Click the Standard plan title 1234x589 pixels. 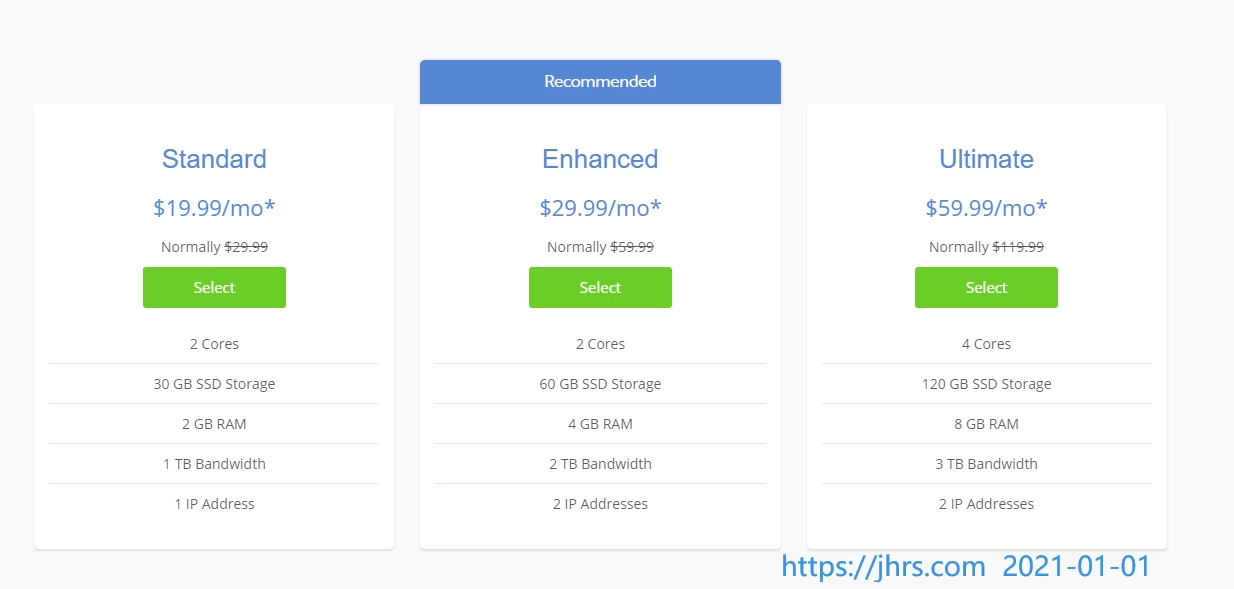point(214,159)
